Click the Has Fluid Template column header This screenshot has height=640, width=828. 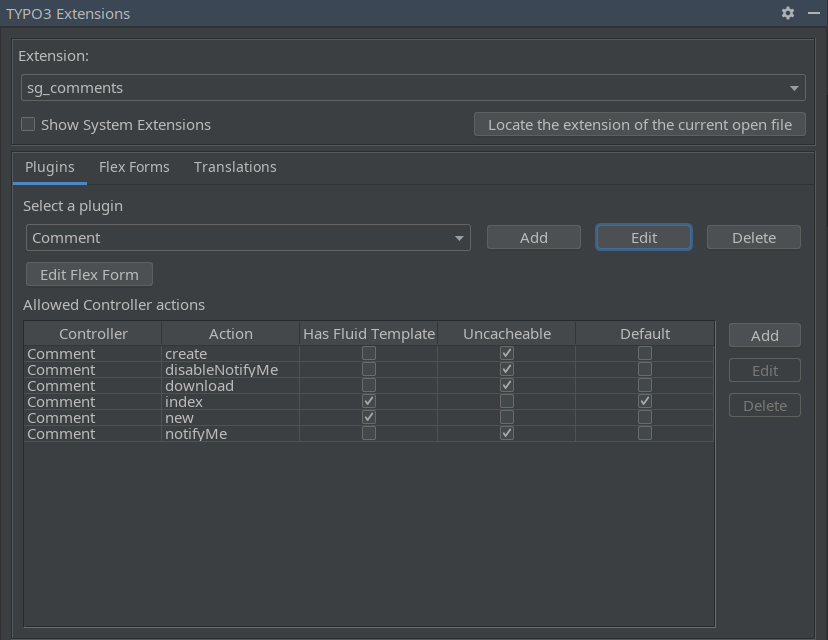[369, 334]
